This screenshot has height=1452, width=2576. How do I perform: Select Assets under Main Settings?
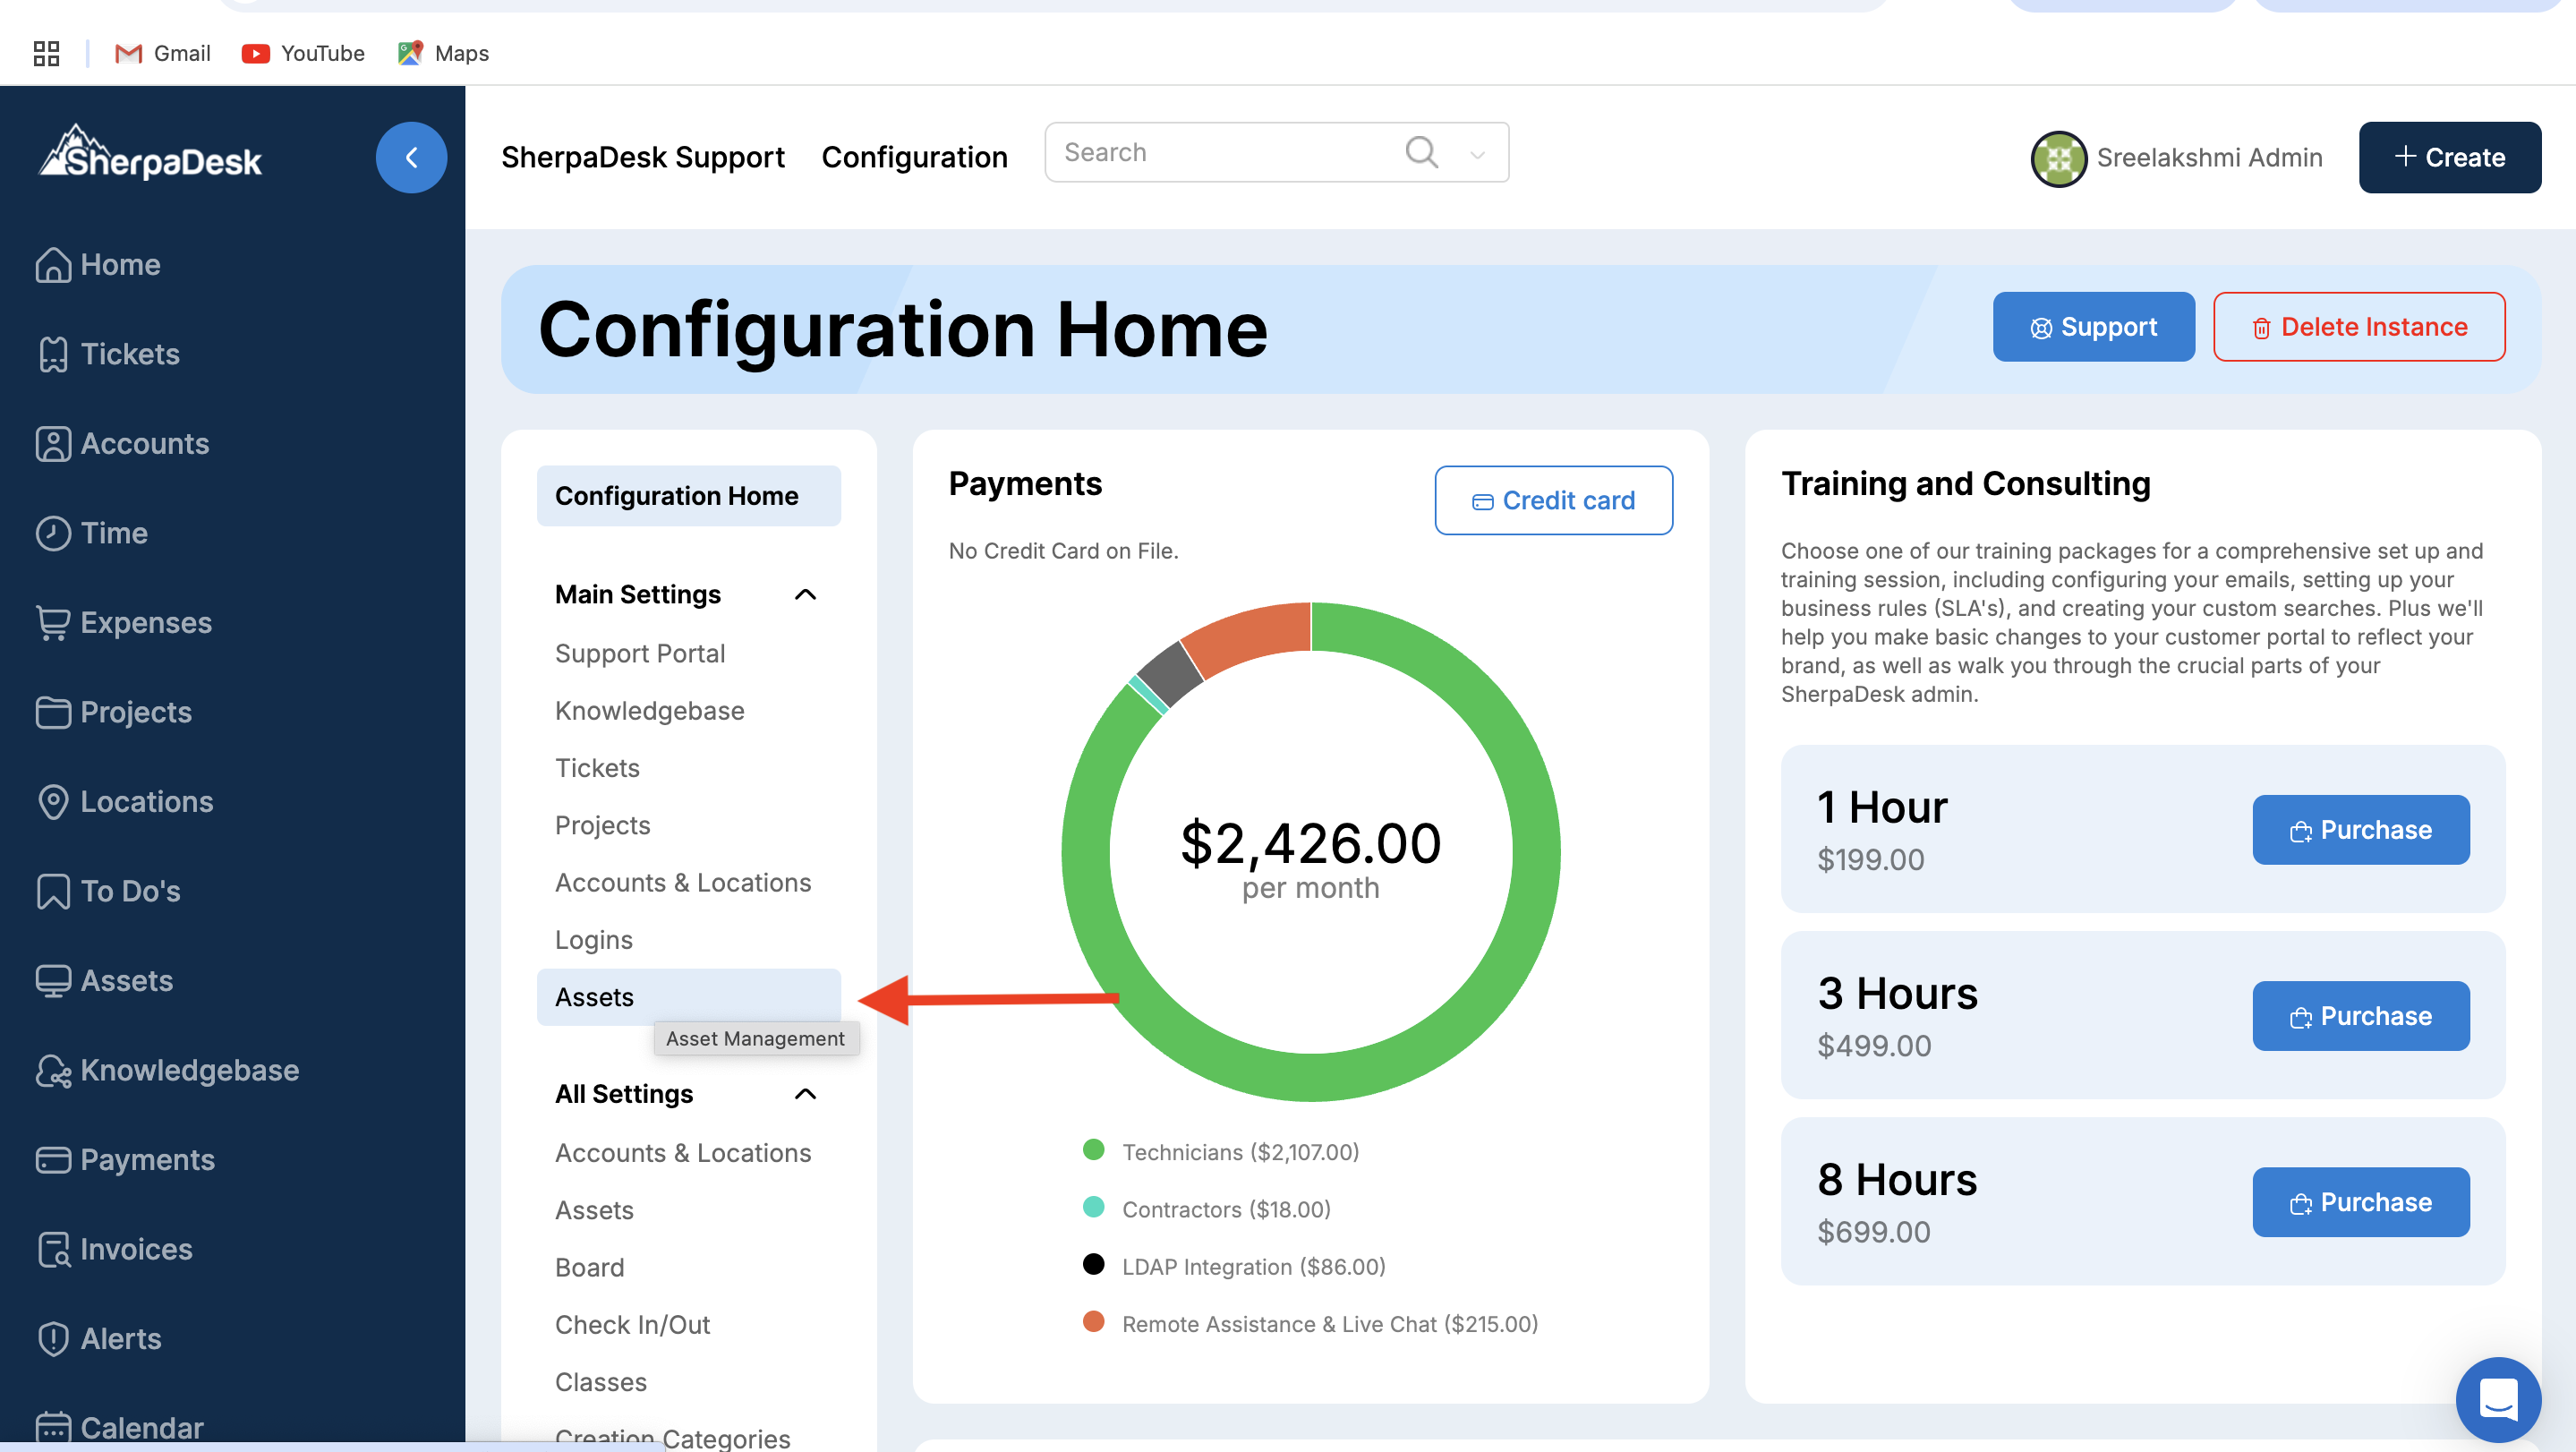pyautogui.click(x=594, y=997)
